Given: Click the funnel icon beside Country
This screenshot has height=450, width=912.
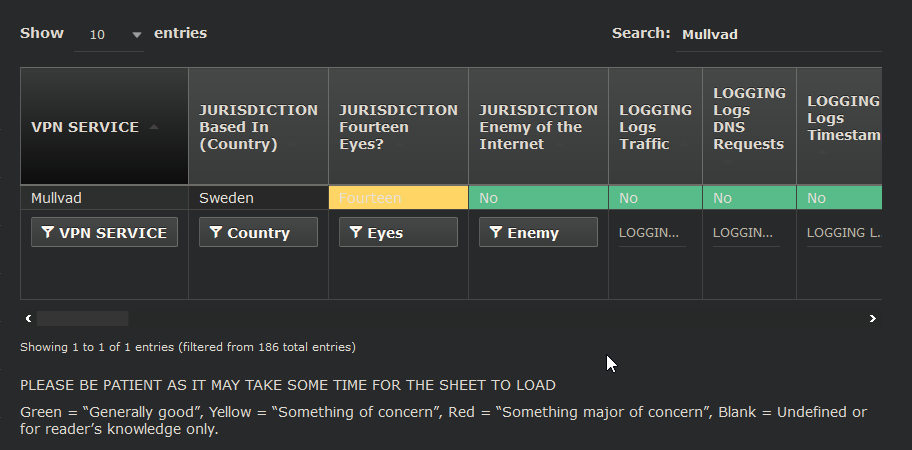Looking at the screenshot, I should coord(216,233).
